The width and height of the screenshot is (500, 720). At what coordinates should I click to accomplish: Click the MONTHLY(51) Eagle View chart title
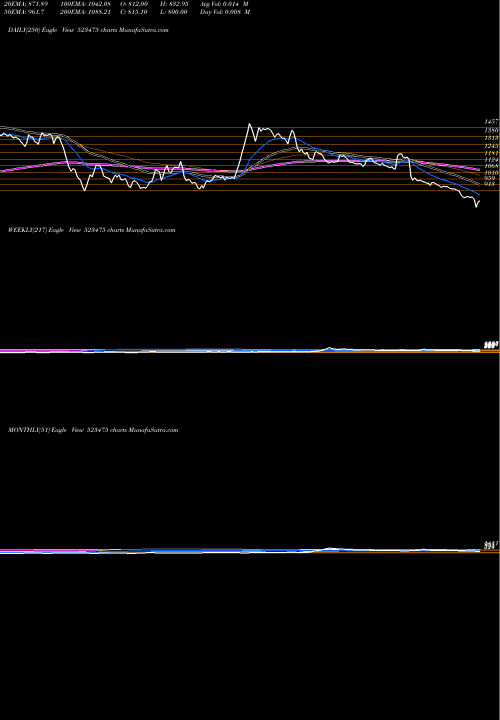(93, 430)
